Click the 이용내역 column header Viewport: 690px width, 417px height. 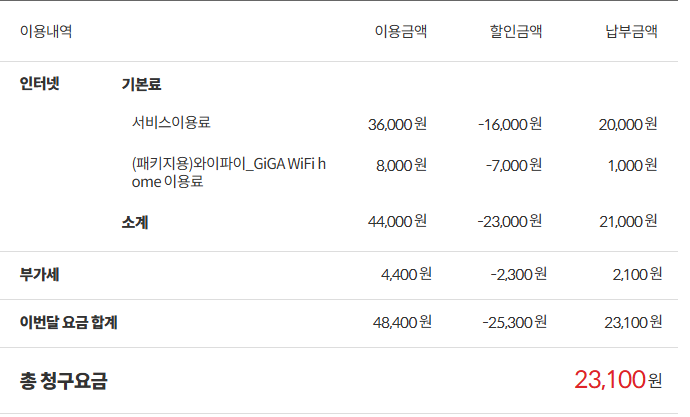[x=46, y=31]
